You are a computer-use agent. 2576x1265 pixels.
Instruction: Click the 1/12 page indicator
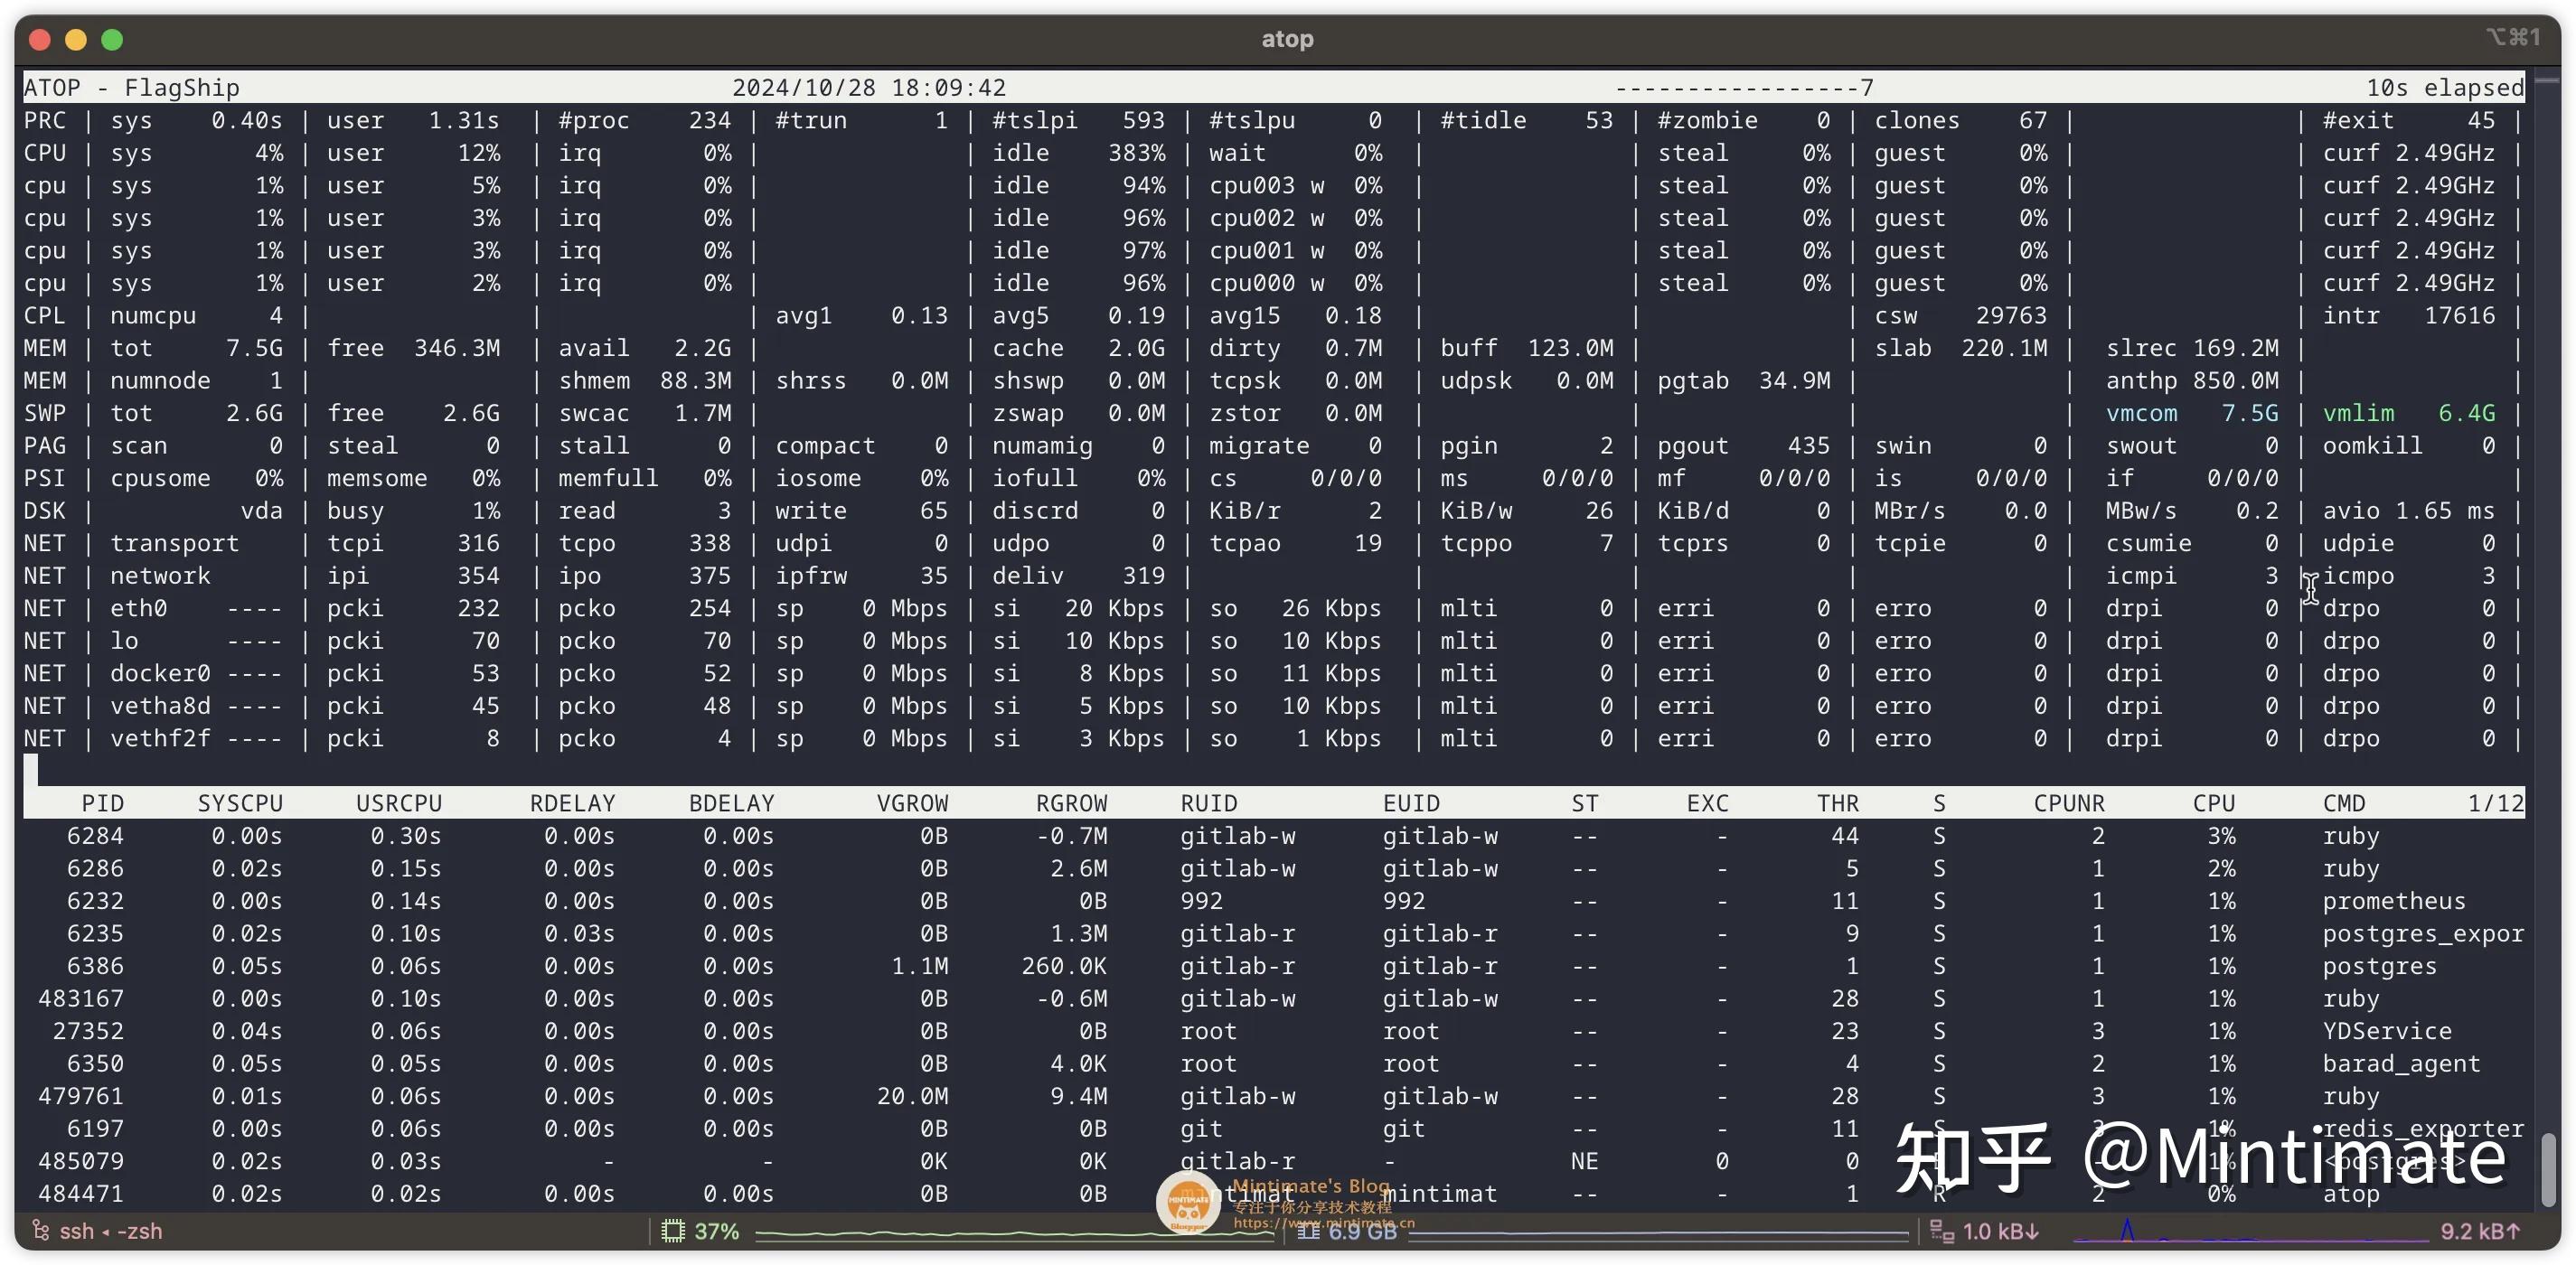pos(2496,803)
